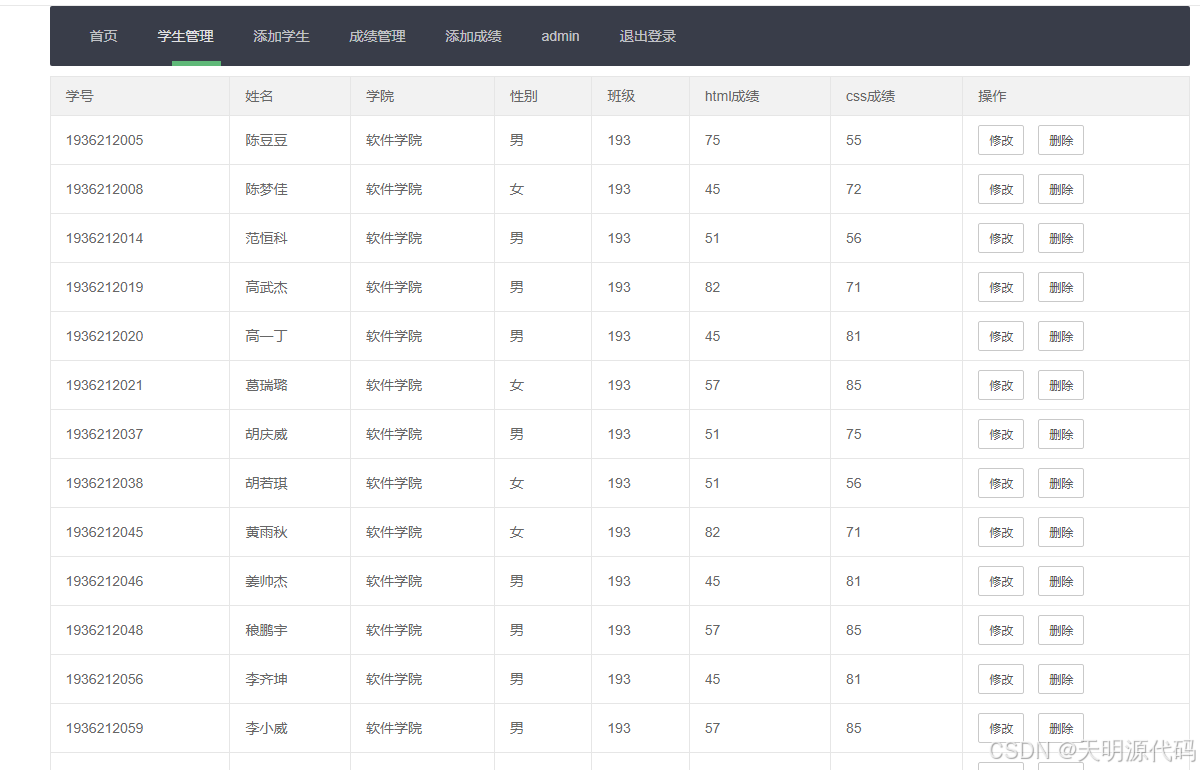Click 删除 in 李小威 row
Viewport: 1200px width, 770px height.
1061,728
